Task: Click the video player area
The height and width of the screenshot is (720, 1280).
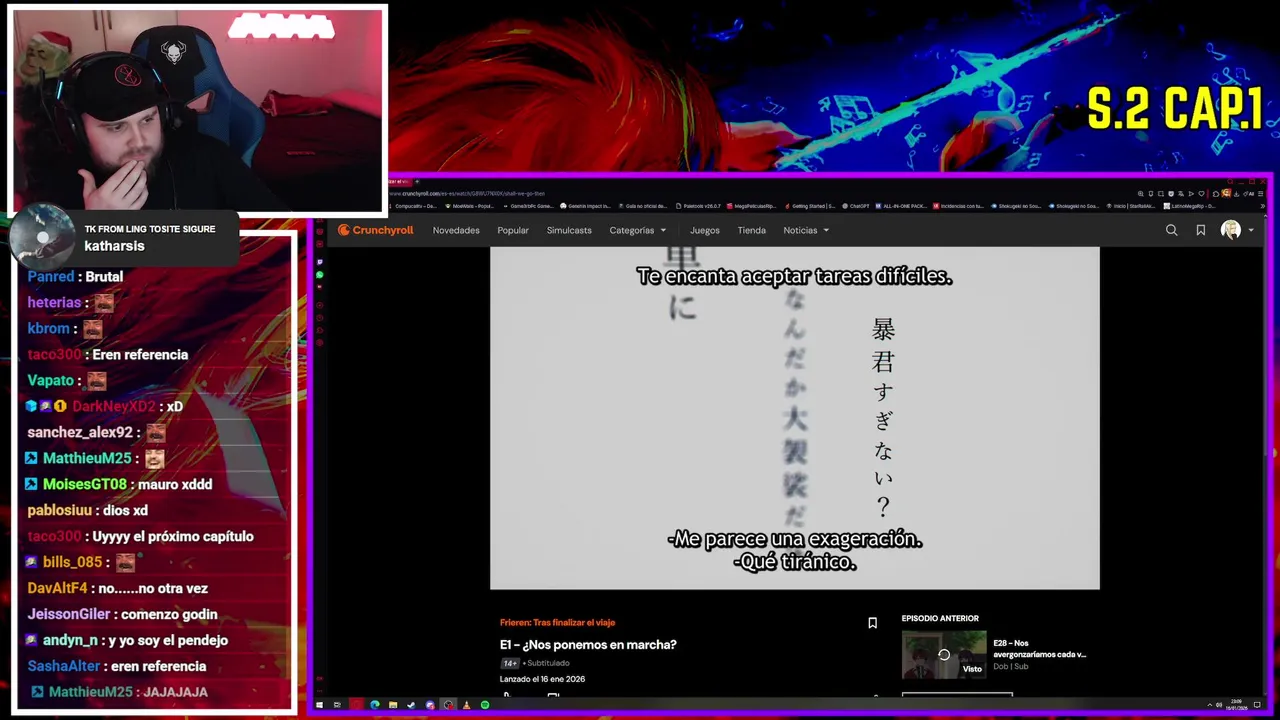Action: point(795,418)
